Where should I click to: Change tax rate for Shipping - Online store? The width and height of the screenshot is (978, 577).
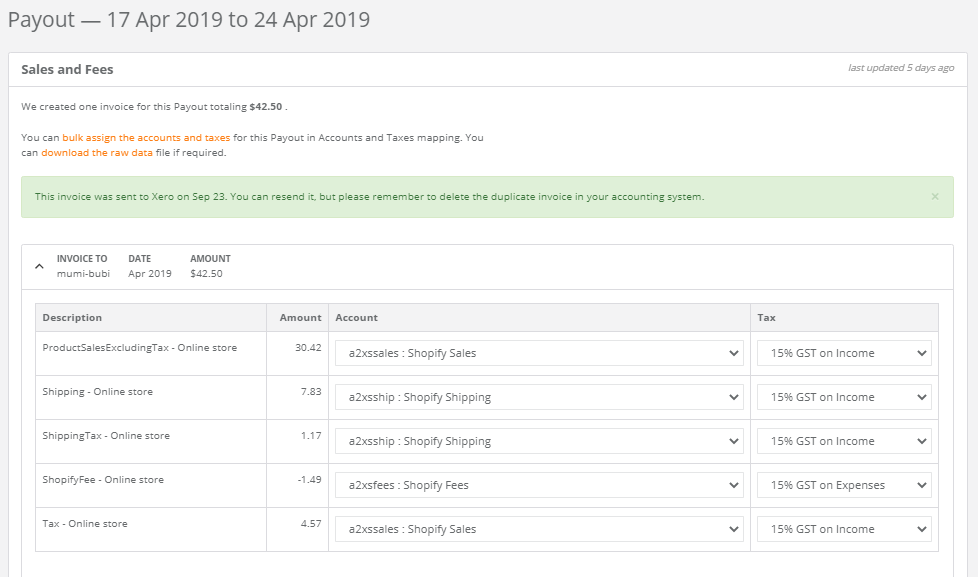844,397
